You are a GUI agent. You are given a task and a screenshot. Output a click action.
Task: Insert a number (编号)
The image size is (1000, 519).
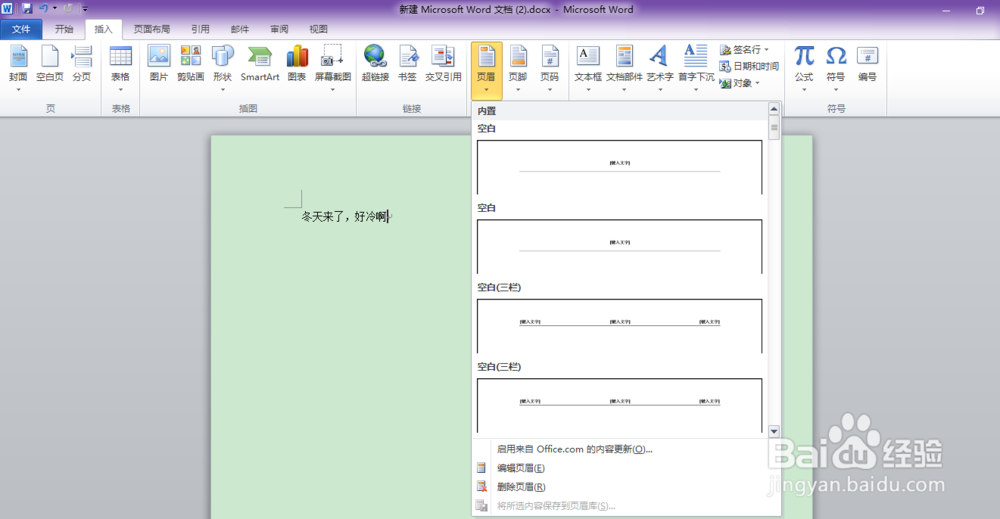(x=867, y=64)
